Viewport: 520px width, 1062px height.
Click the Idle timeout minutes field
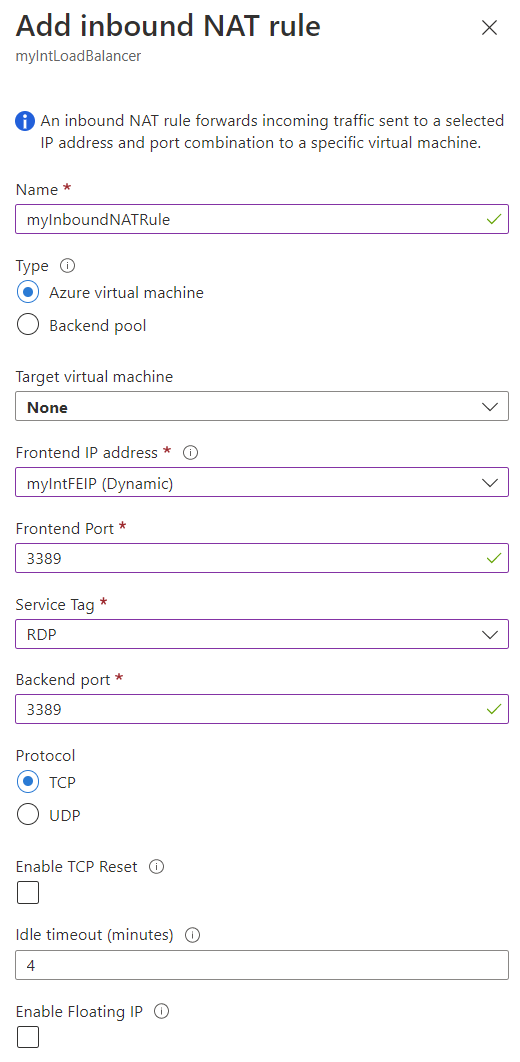click(262, 965)
